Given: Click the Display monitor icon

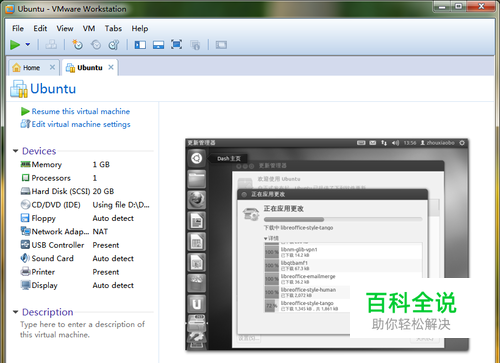Looking at the screenshot, I should click(x=25, y=285).
